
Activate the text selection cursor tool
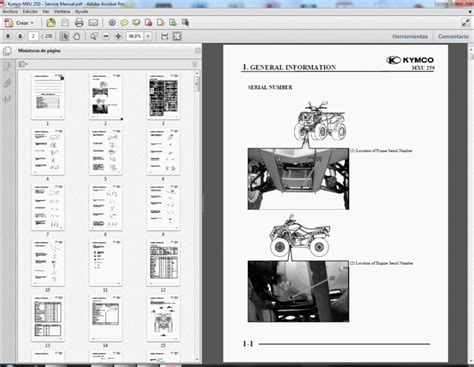coord(64,36)
